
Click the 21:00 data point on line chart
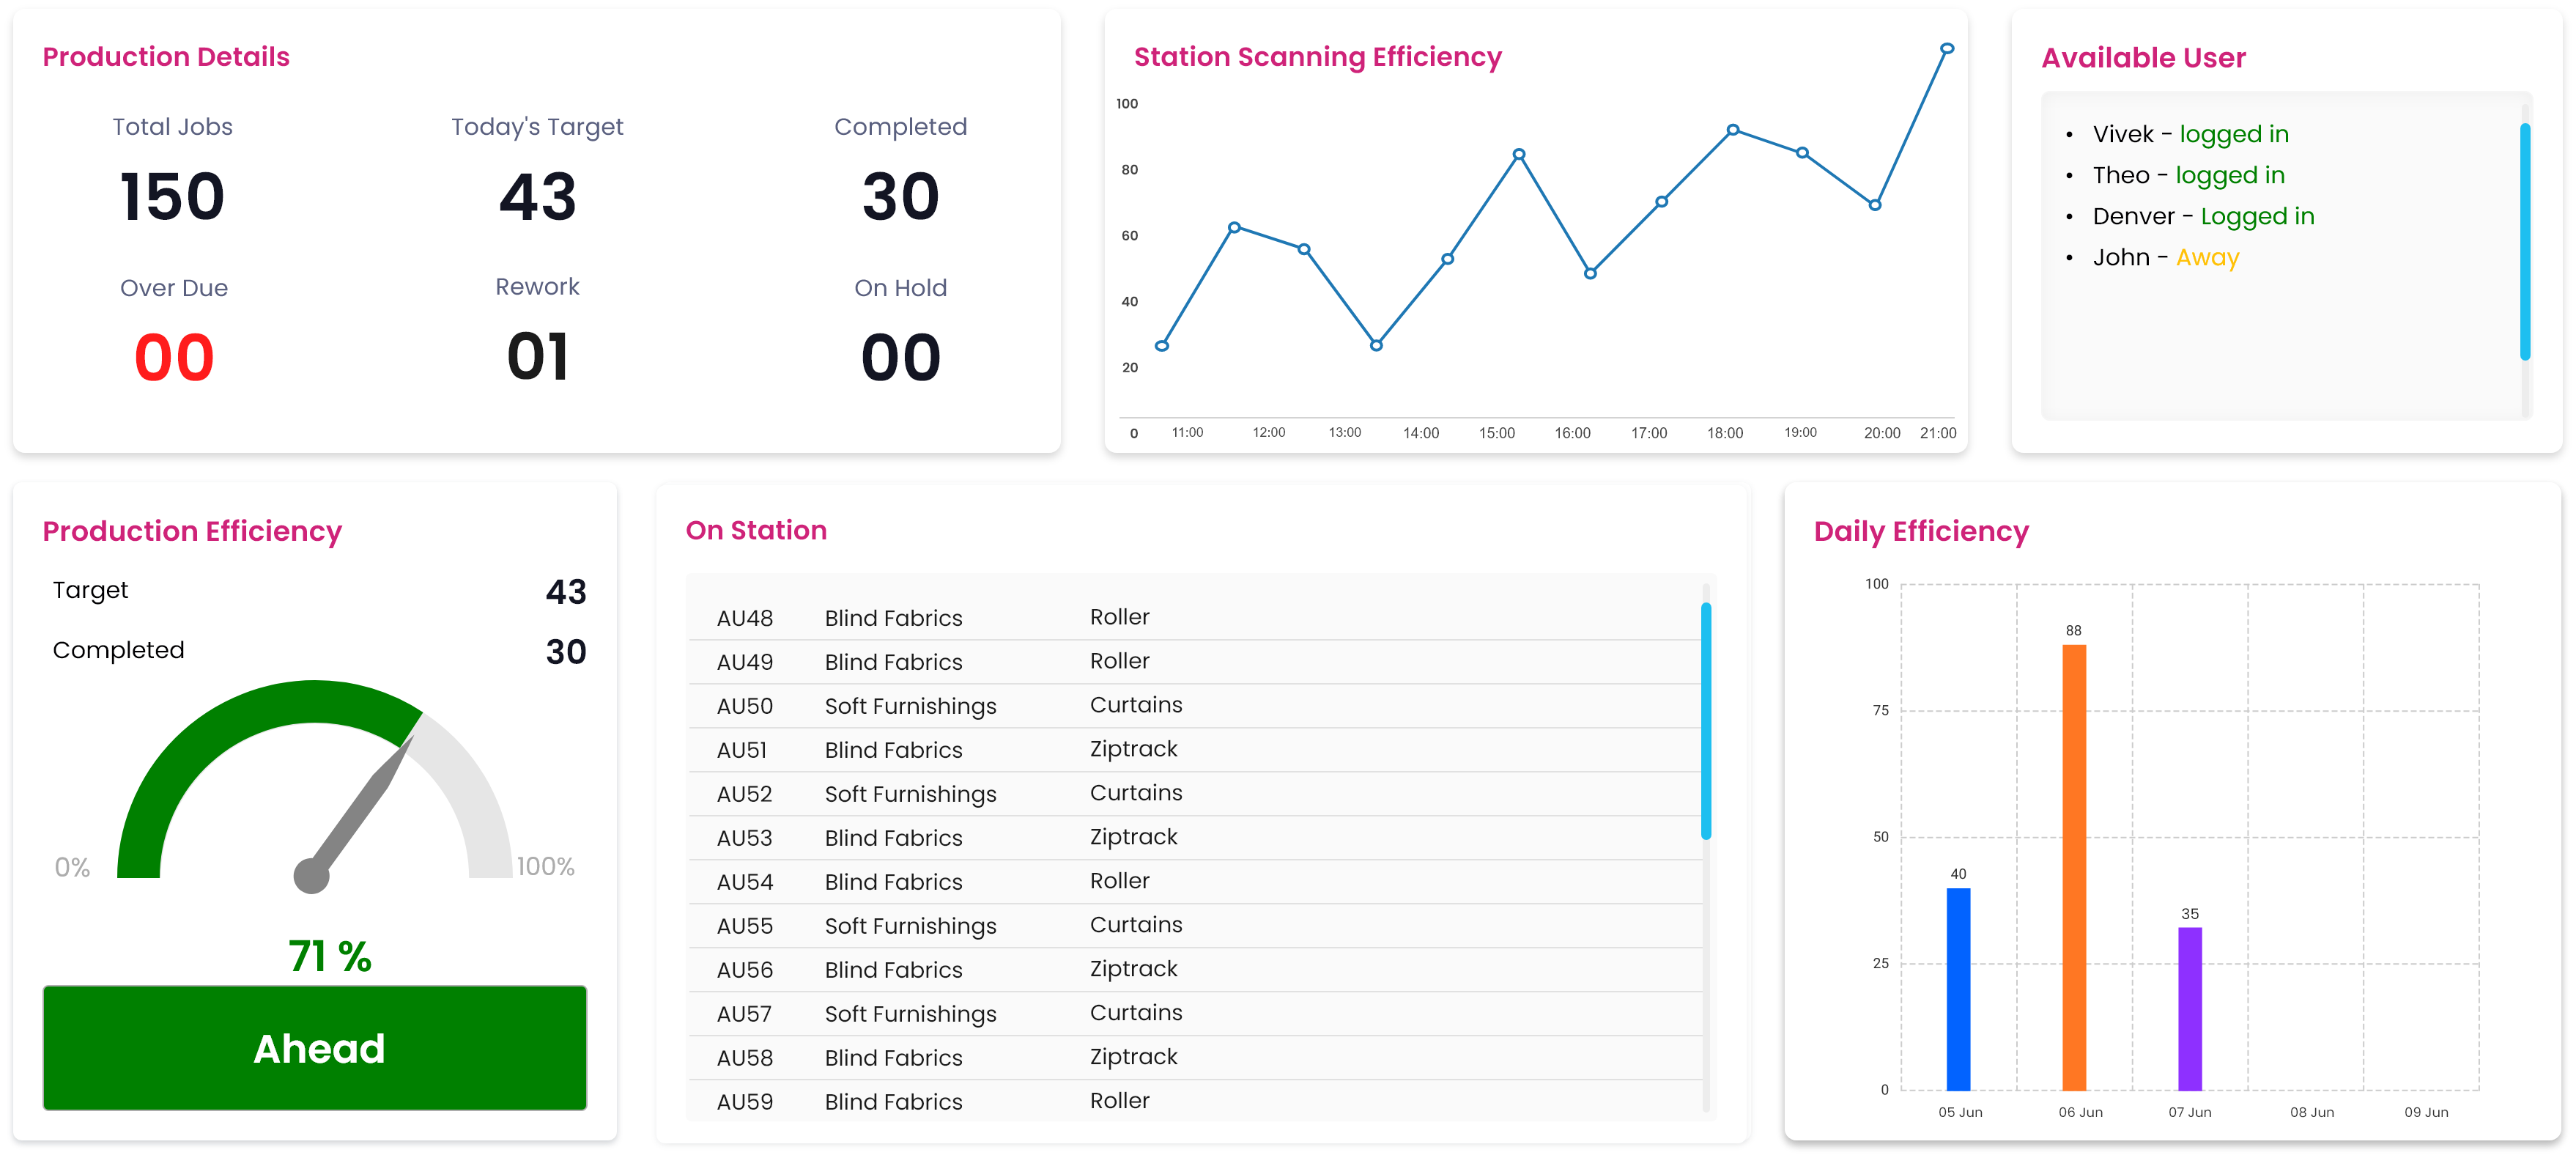(1946, 49)
